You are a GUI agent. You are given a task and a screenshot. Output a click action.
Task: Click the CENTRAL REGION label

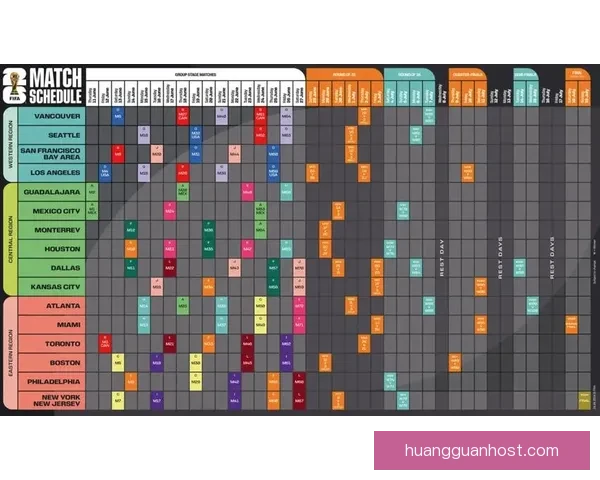[x=10, y=239]
